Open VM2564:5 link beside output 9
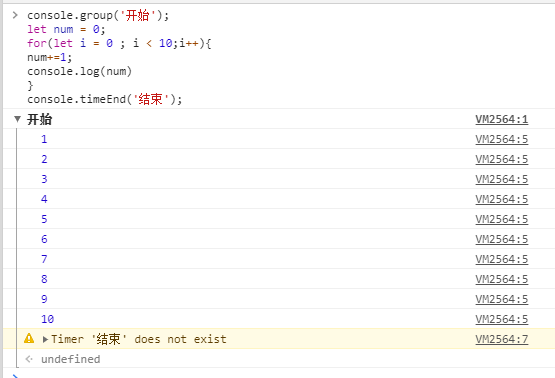This screenshot has width=555, height=378. pyautogui.click(x=502, y=299)
